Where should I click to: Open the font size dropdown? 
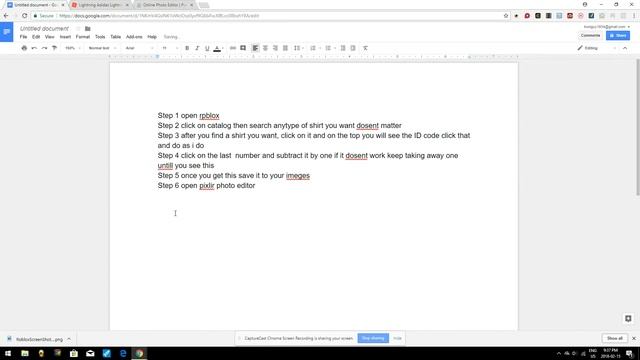(170, 48)
